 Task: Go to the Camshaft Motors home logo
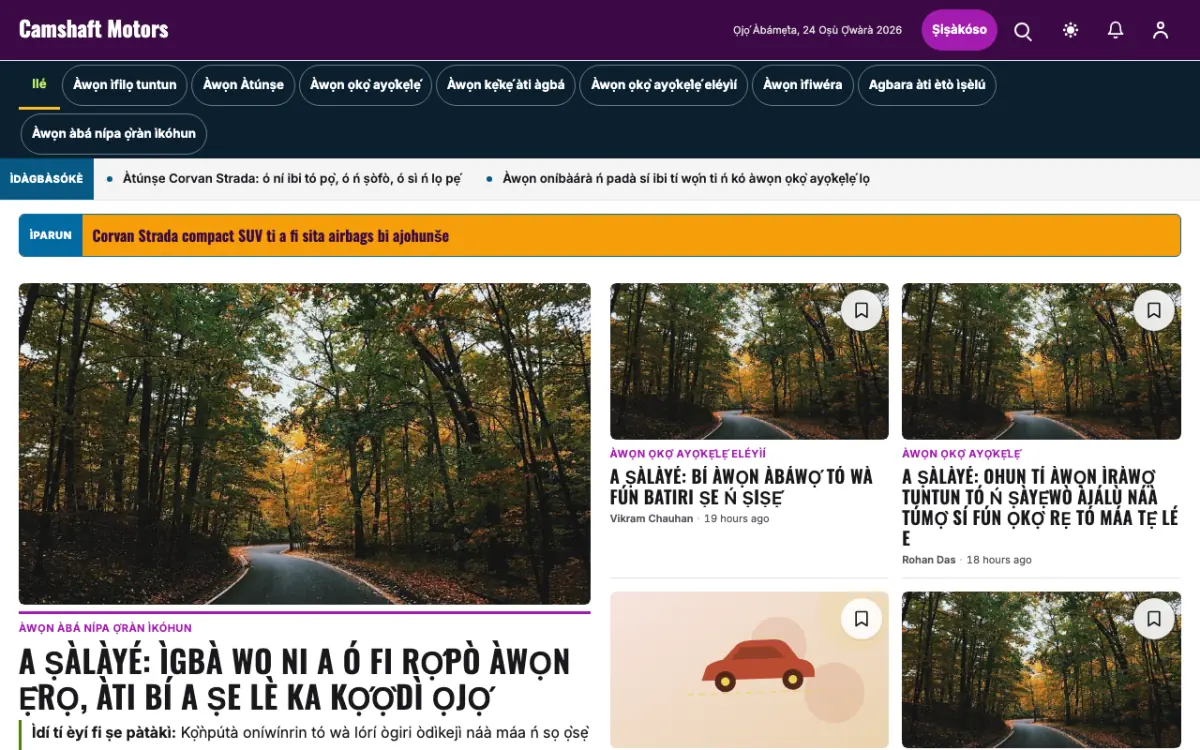[x=94, y=29]
